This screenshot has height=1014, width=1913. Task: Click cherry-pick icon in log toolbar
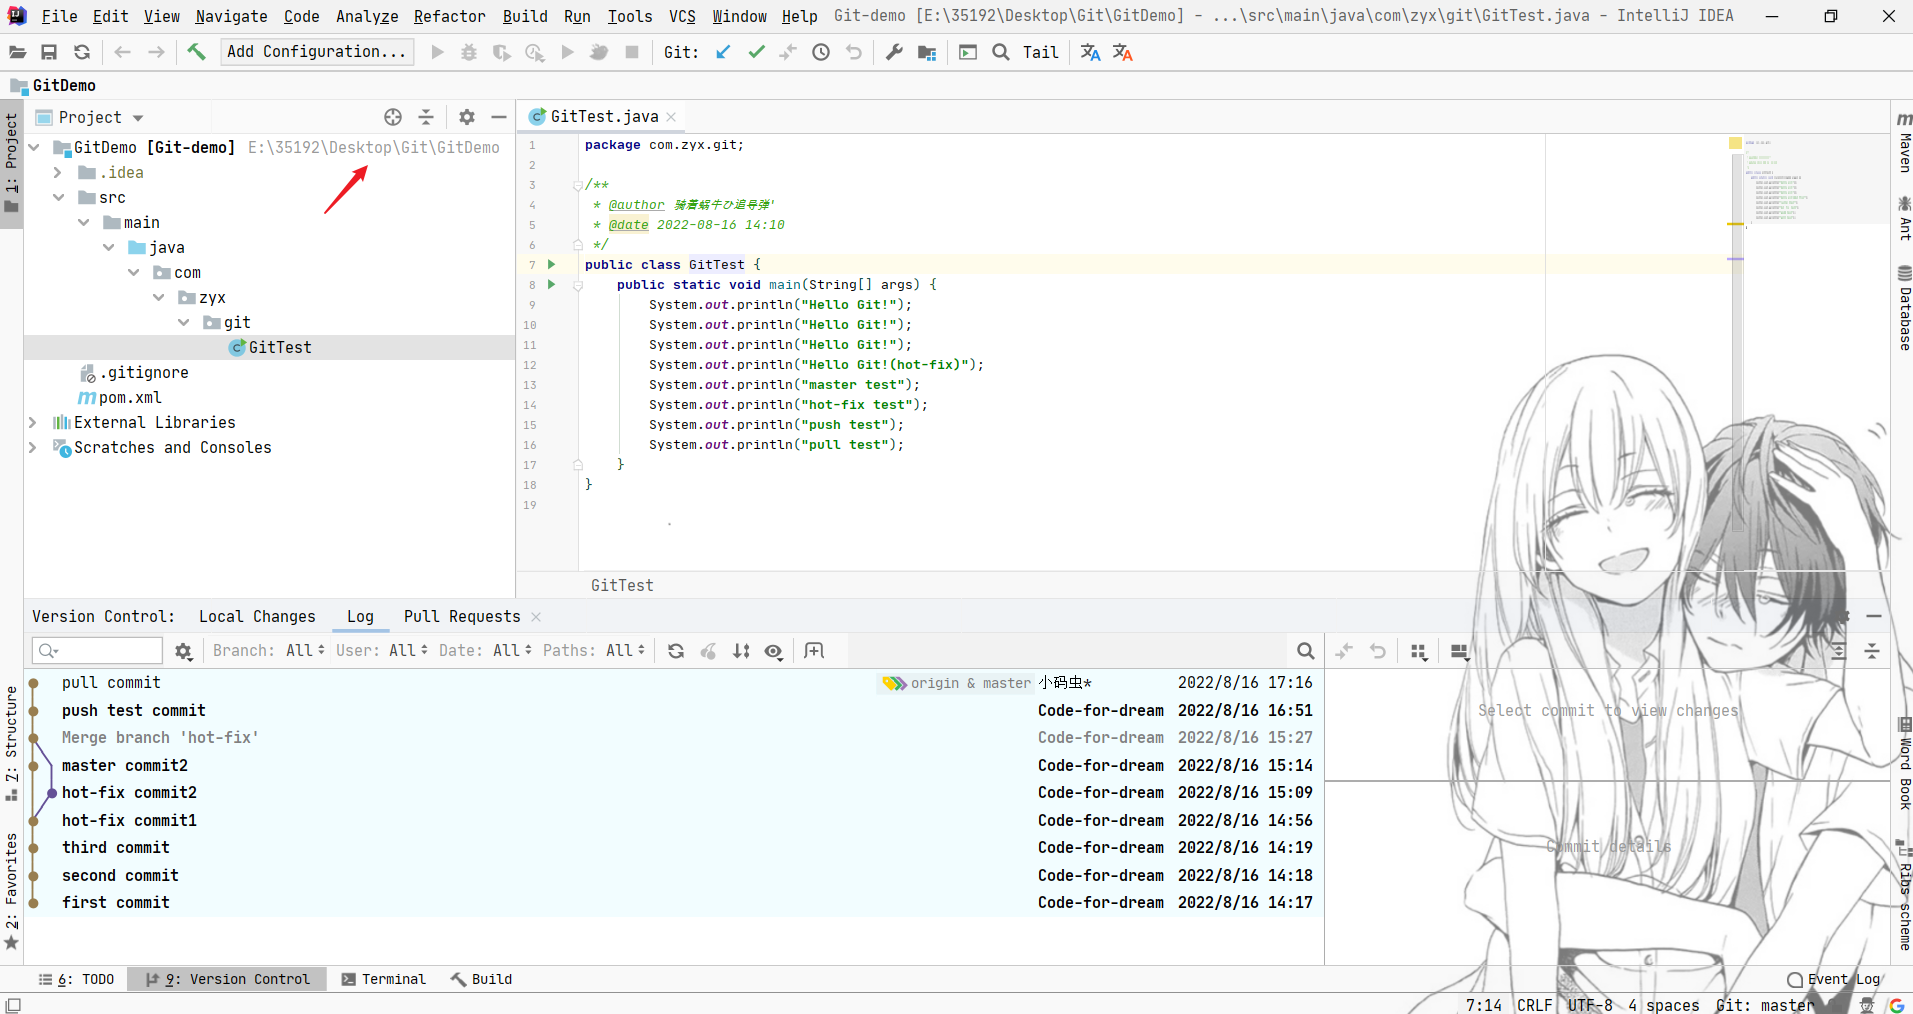[708, 651]
